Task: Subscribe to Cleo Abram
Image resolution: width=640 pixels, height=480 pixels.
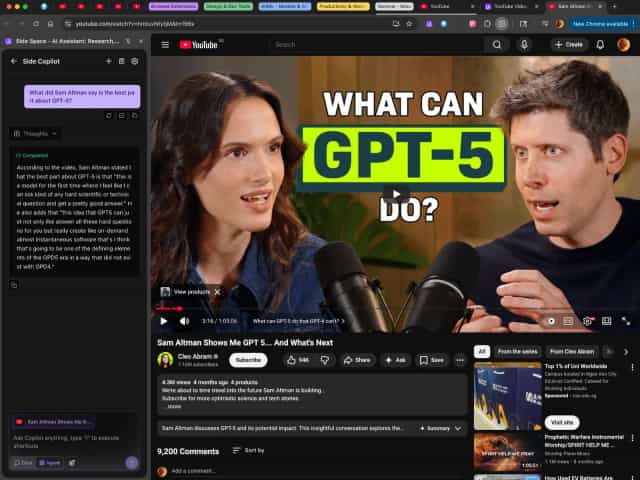Action: (248, 360)
